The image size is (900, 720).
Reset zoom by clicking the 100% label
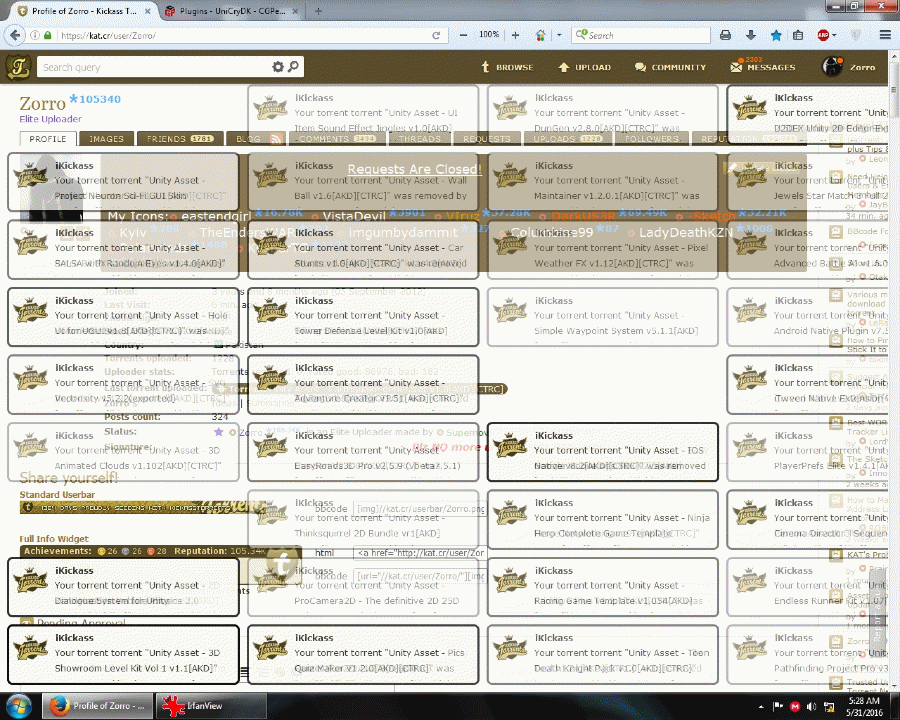tap(489, 34)
